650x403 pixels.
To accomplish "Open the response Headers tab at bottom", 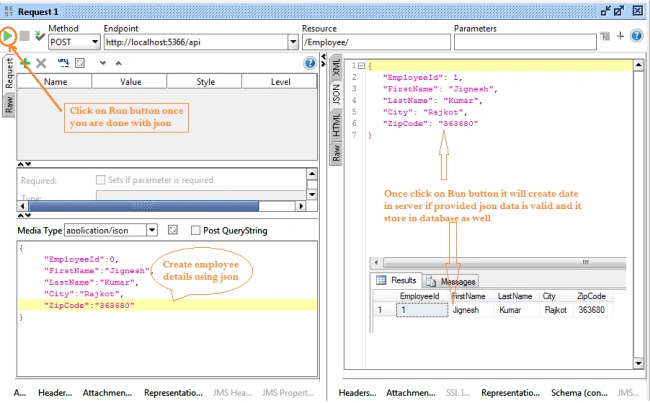I will tap(357, 393).
